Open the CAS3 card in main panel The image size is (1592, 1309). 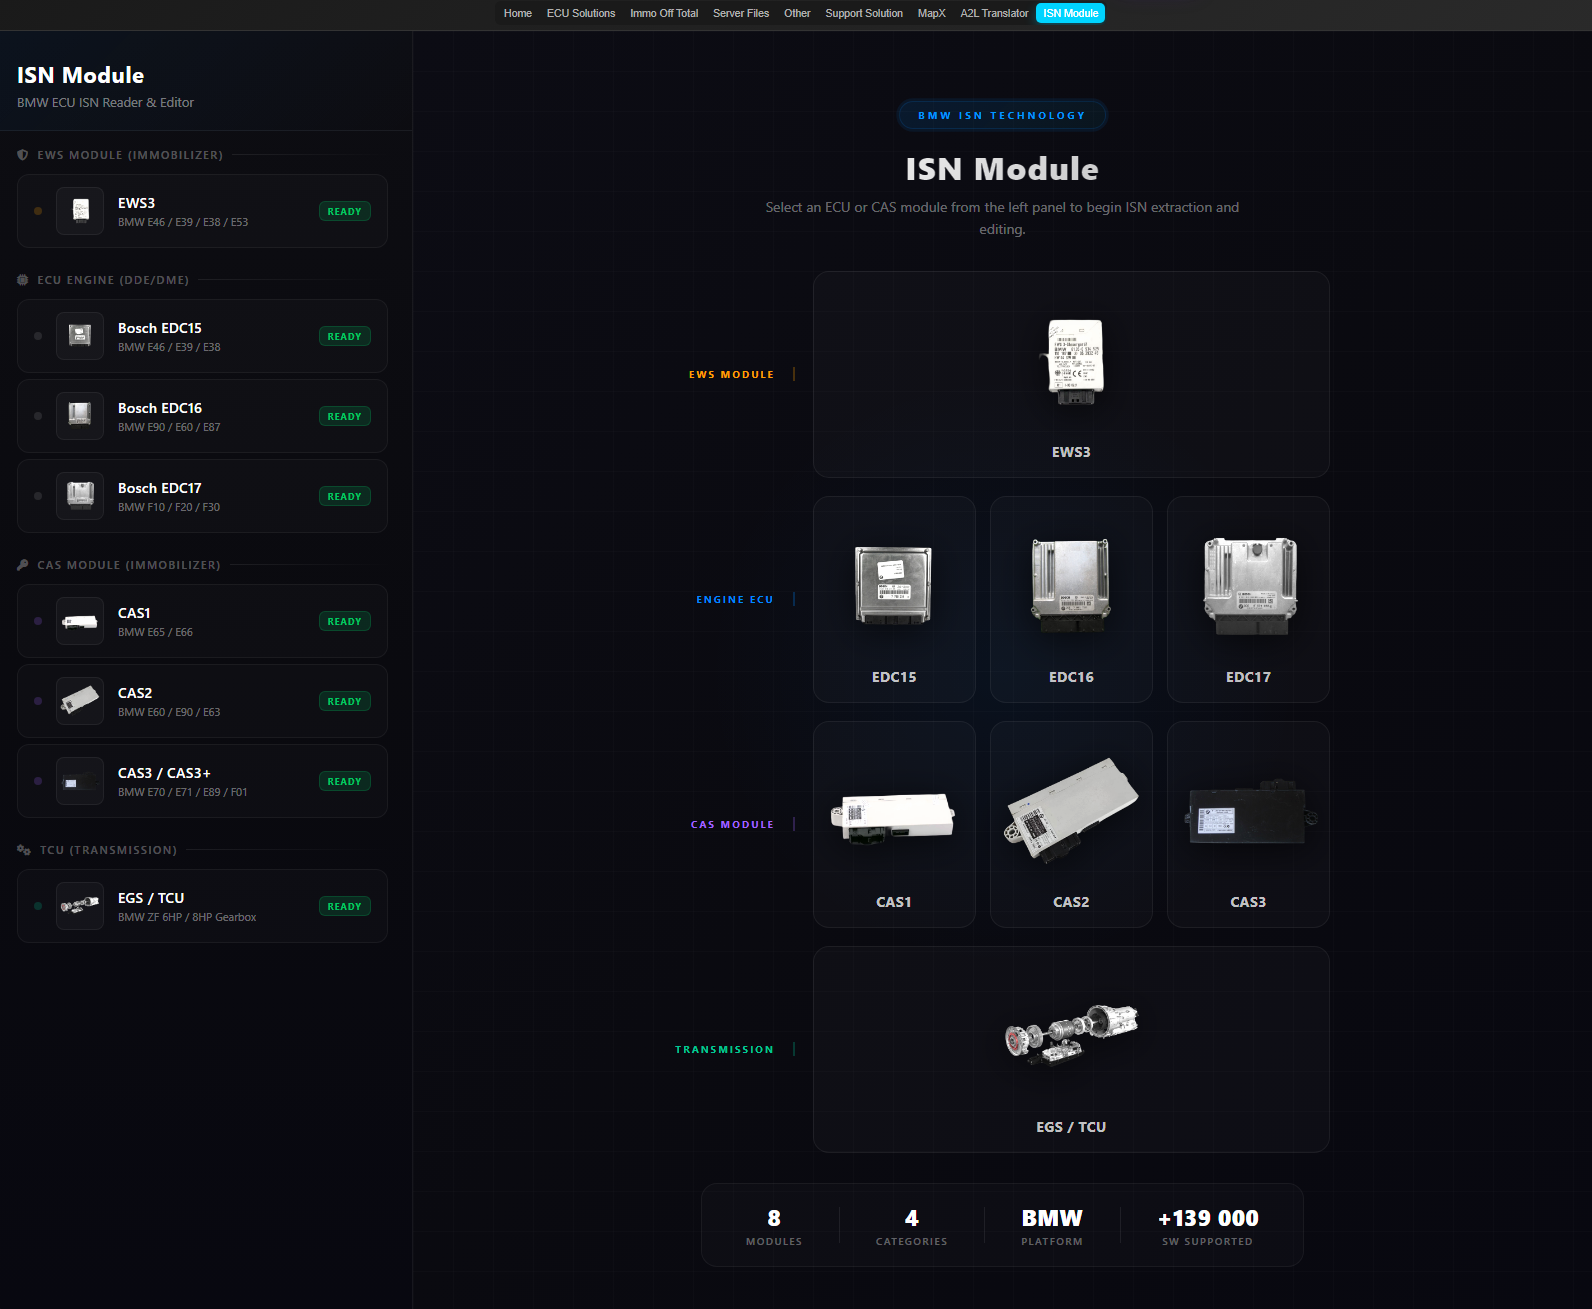(x=1248, y=824)
